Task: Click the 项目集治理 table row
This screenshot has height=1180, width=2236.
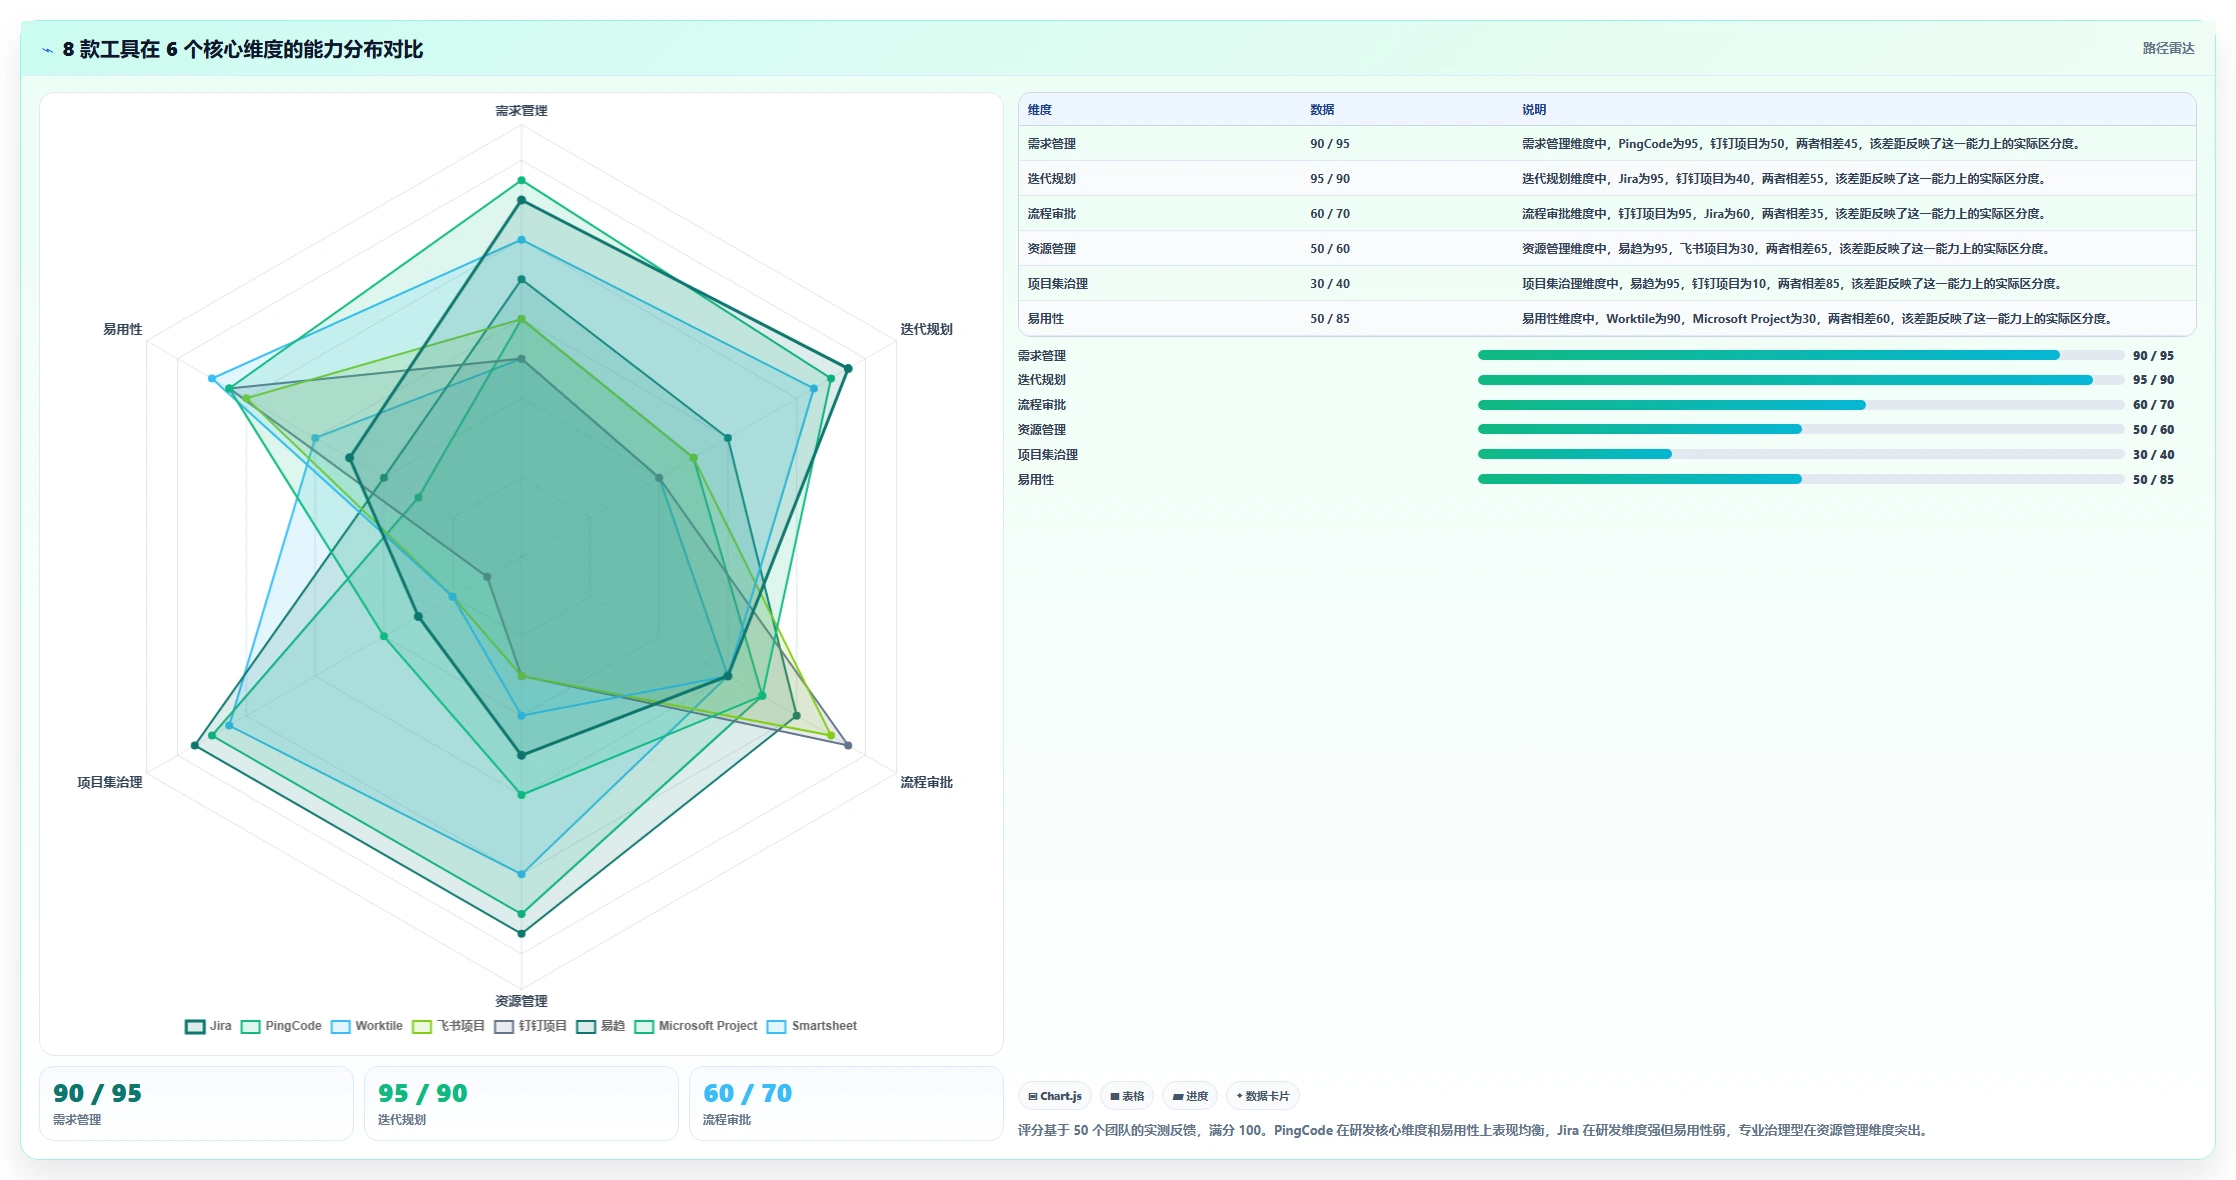Action: (1607, 284)
